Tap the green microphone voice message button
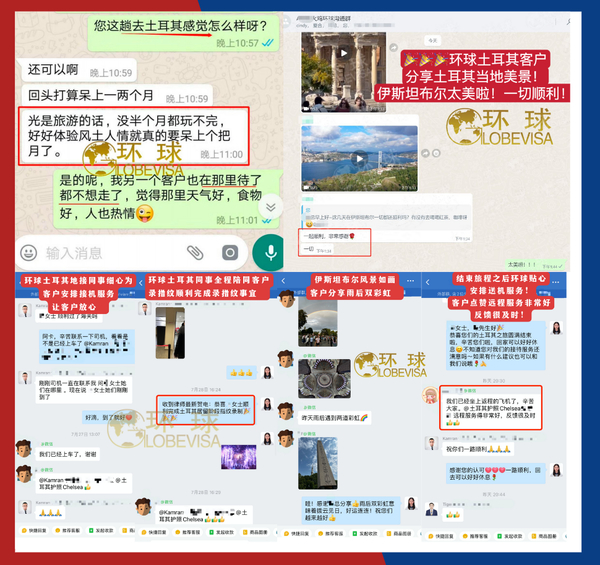 point(270,253)
